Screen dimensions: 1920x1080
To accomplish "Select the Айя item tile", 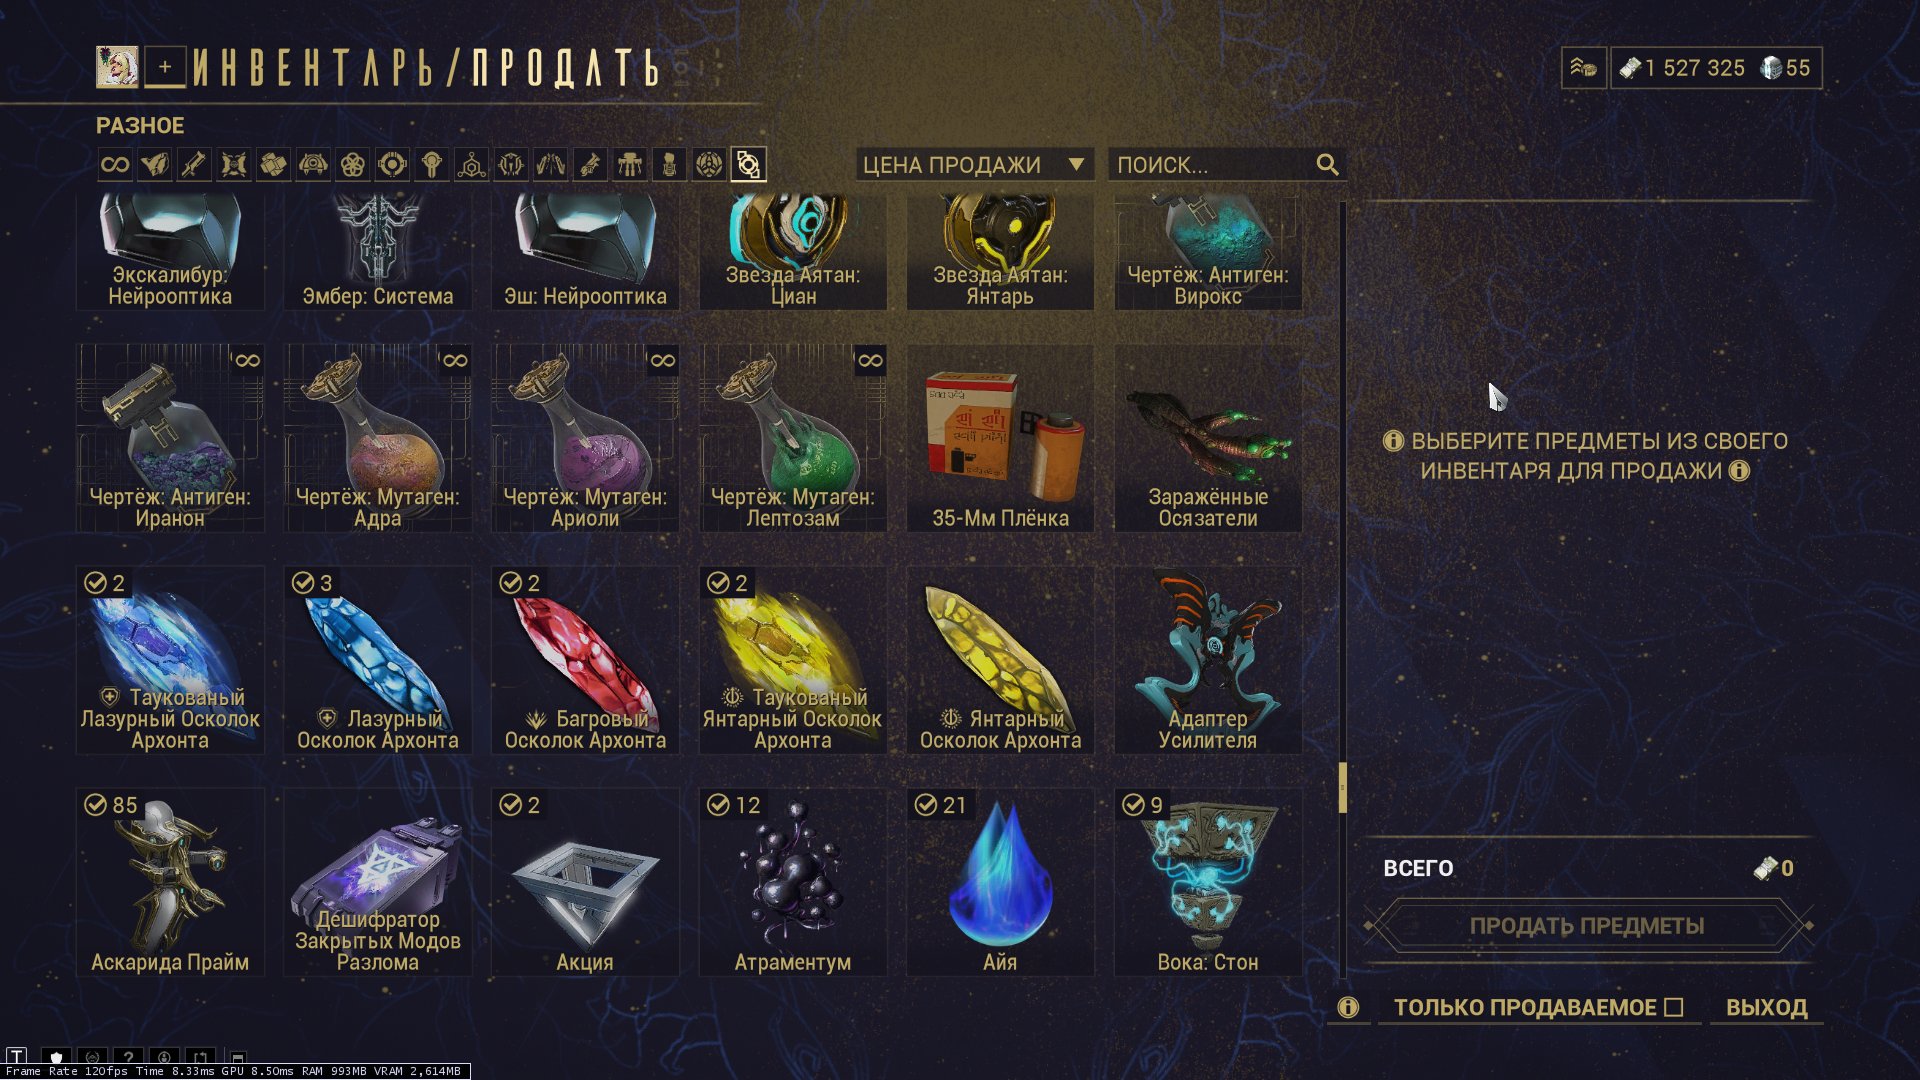I will [1000, 882].
